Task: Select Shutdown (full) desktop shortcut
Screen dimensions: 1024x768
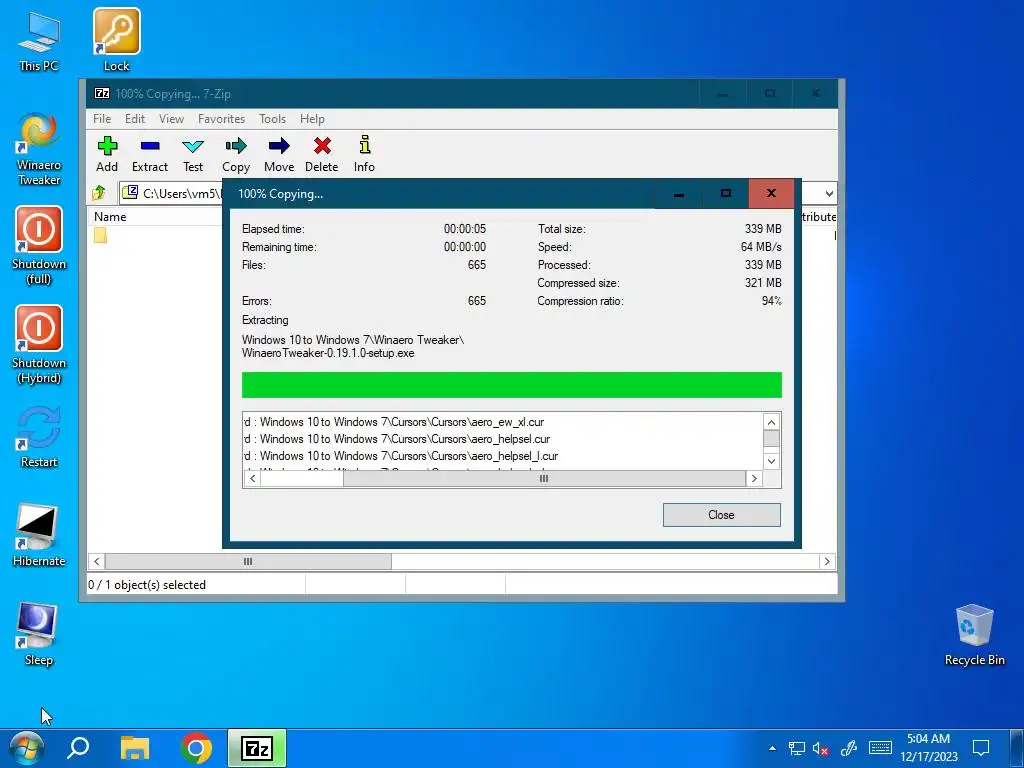Action: click(39, 246)
